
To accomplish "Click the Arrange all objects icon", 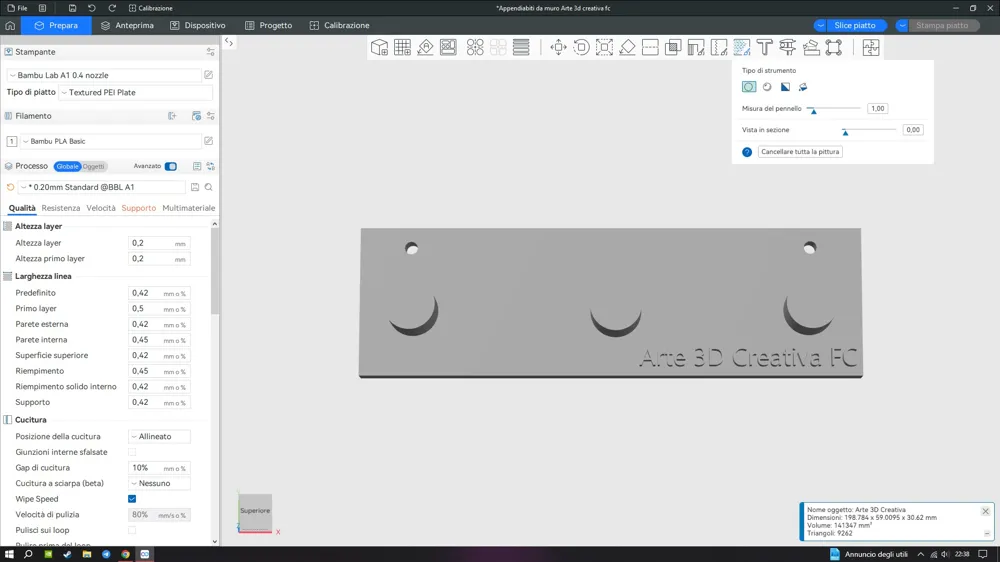I will click(448, 47).
